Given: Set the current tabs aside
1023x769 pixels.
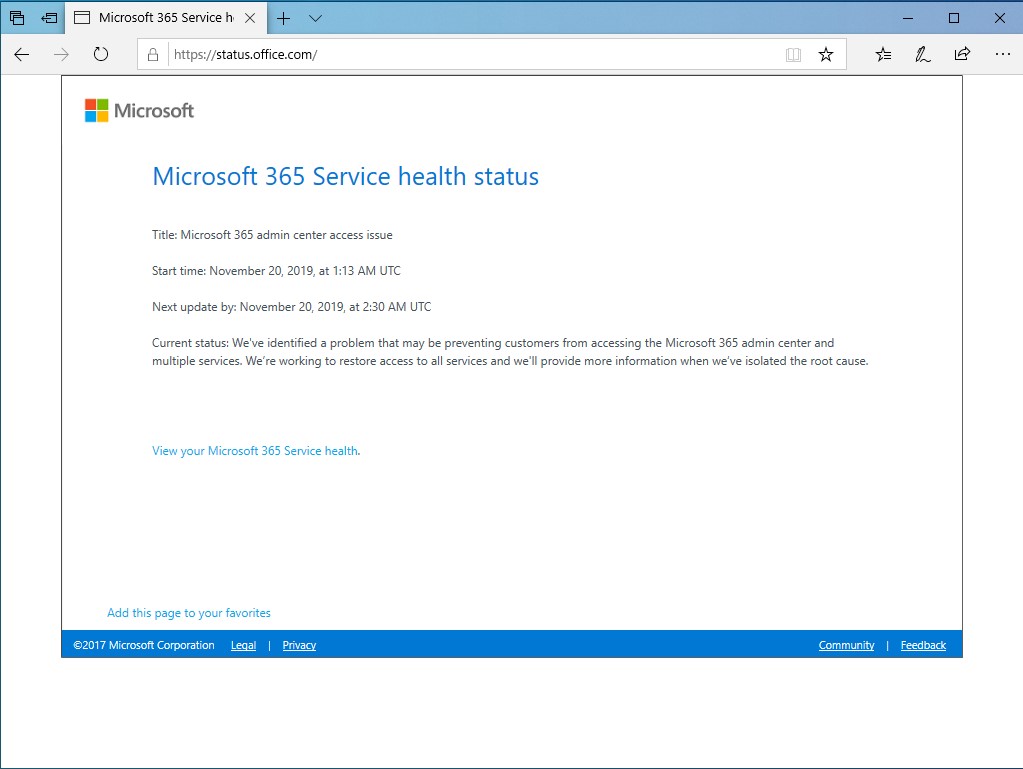Looking at the screenshot, I should pos(16,17).
